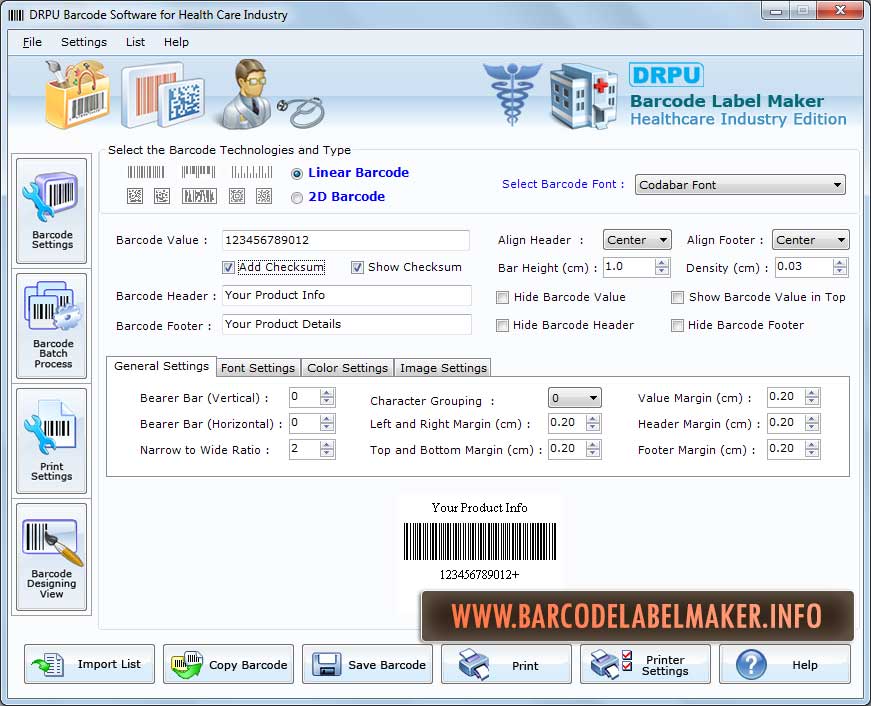Increase Bearer Bar Vertical value
871x706 pixels.
pyautogui.click(x=327, y=393)
